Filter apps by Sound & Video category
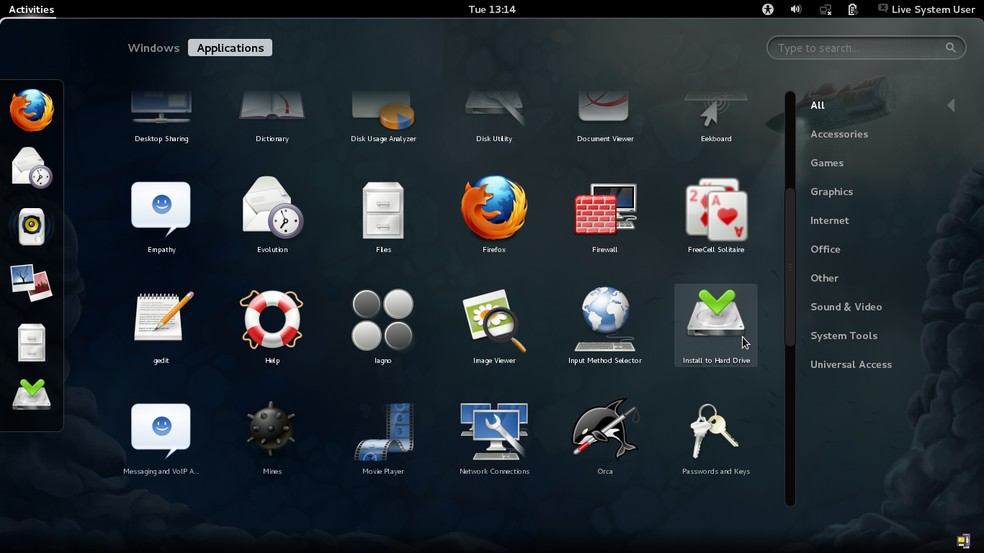The width and height of the screenshot is (984, 553). pyautogui.click(x=846, y=307)
